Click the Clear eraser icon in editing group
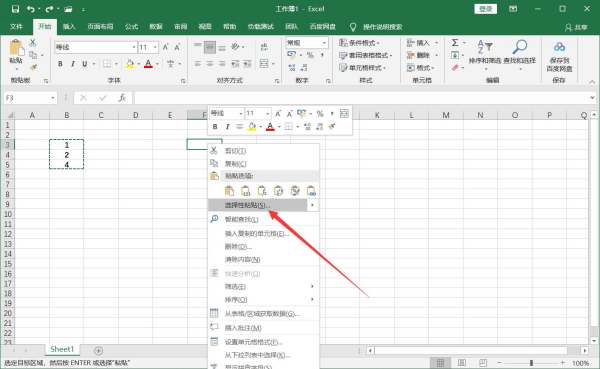Screen dimensions: 600x369 455,68
